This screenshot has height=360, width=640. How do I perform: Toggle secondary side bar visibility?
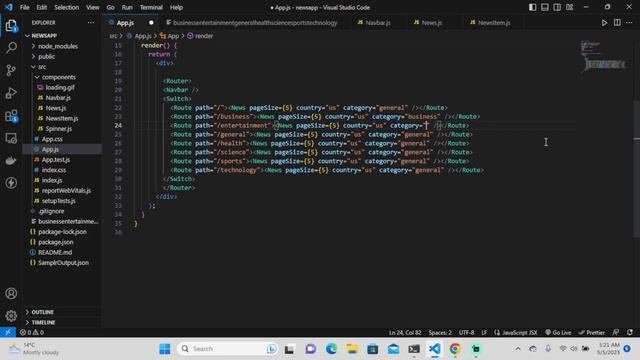(557, 7)
